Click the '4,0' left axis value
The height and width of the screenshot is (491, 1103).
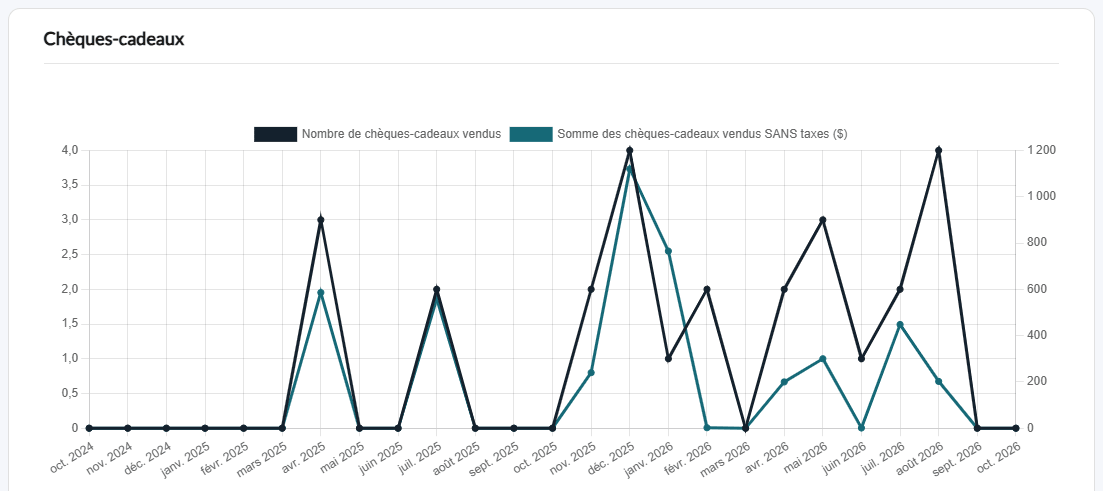pyautogui.click(x=70, y=151)
